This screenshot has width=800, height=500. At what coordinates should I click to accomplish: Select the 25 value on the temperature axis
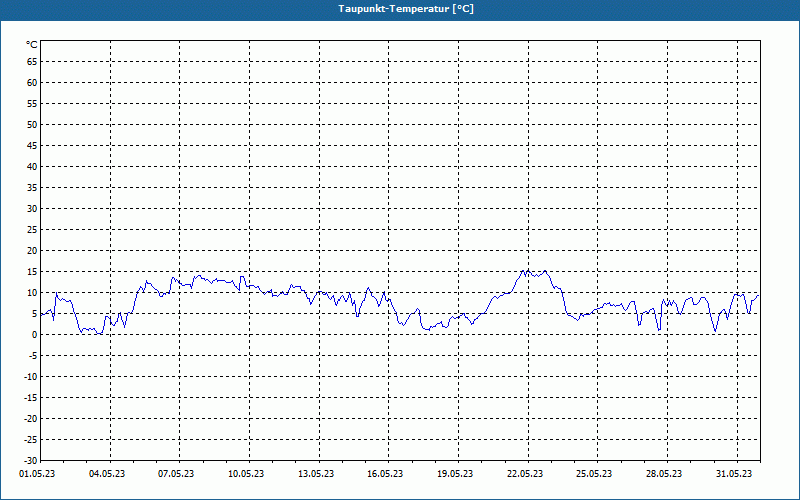(x=32, y=230)
